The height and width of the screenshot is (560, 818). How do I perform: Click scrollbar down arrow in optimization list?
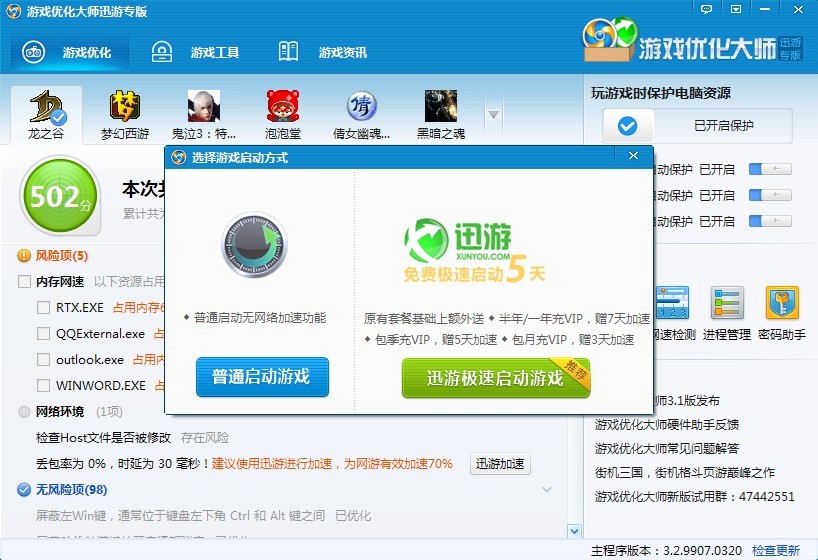[574, 531]
